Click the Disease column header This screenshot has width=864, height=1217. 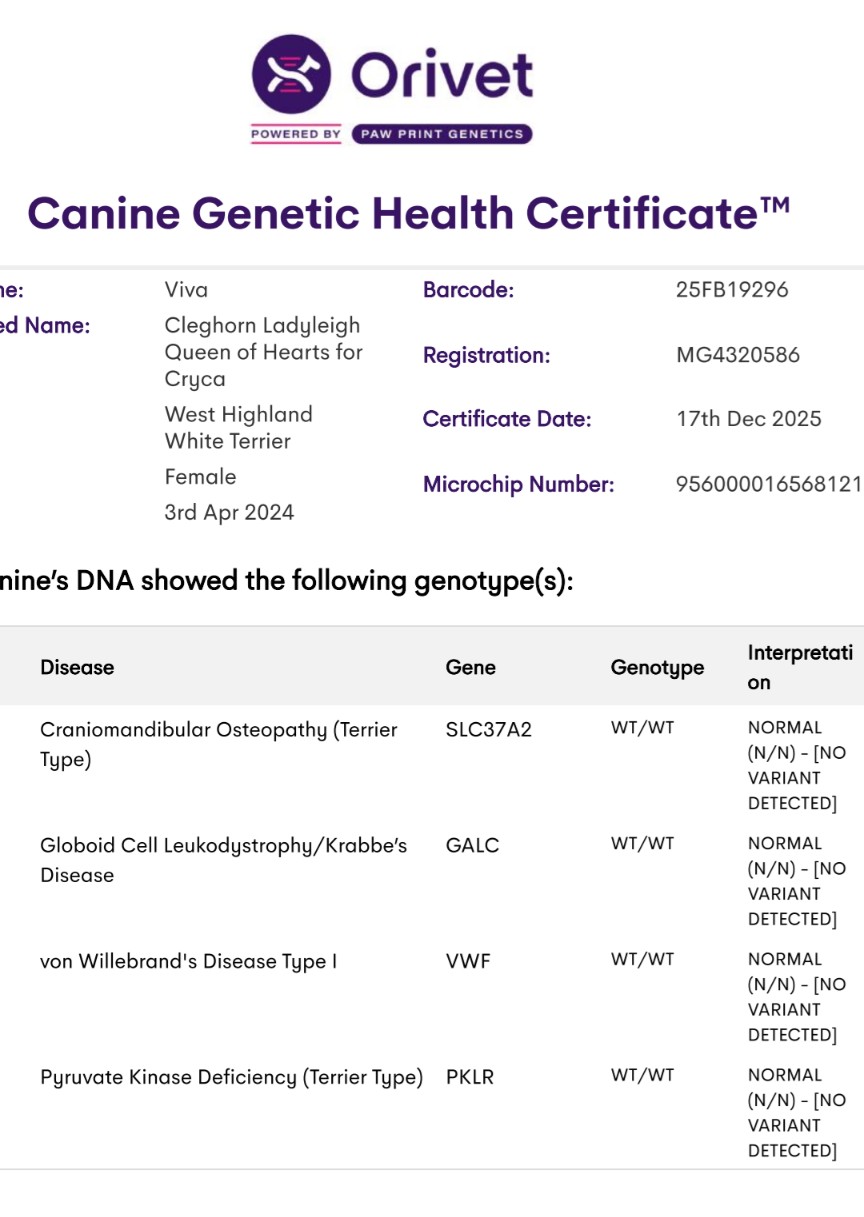point(77,667)
